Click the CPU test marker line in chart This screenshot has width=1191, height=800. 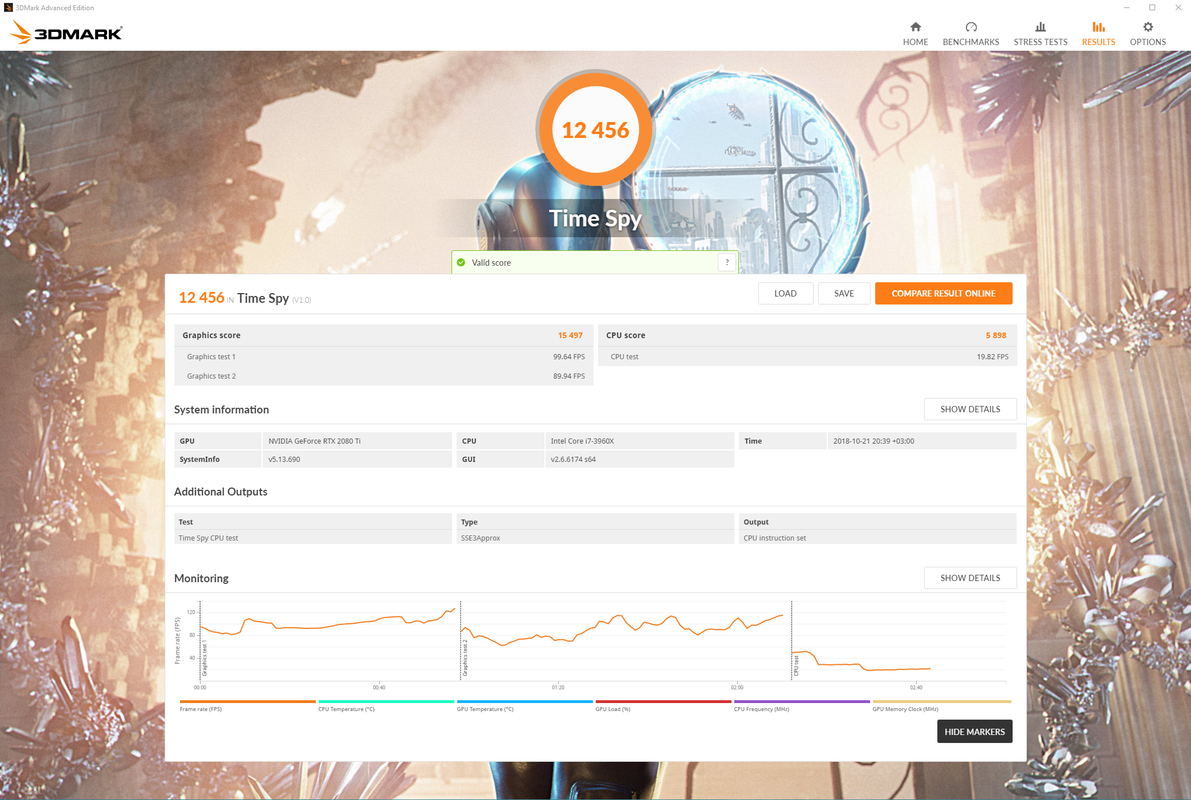791,640
